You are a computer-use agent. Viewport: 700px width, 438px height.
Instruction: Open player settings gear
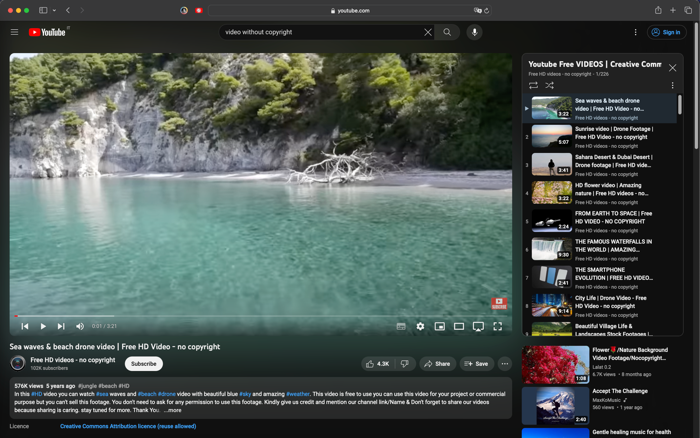[420, 326]
